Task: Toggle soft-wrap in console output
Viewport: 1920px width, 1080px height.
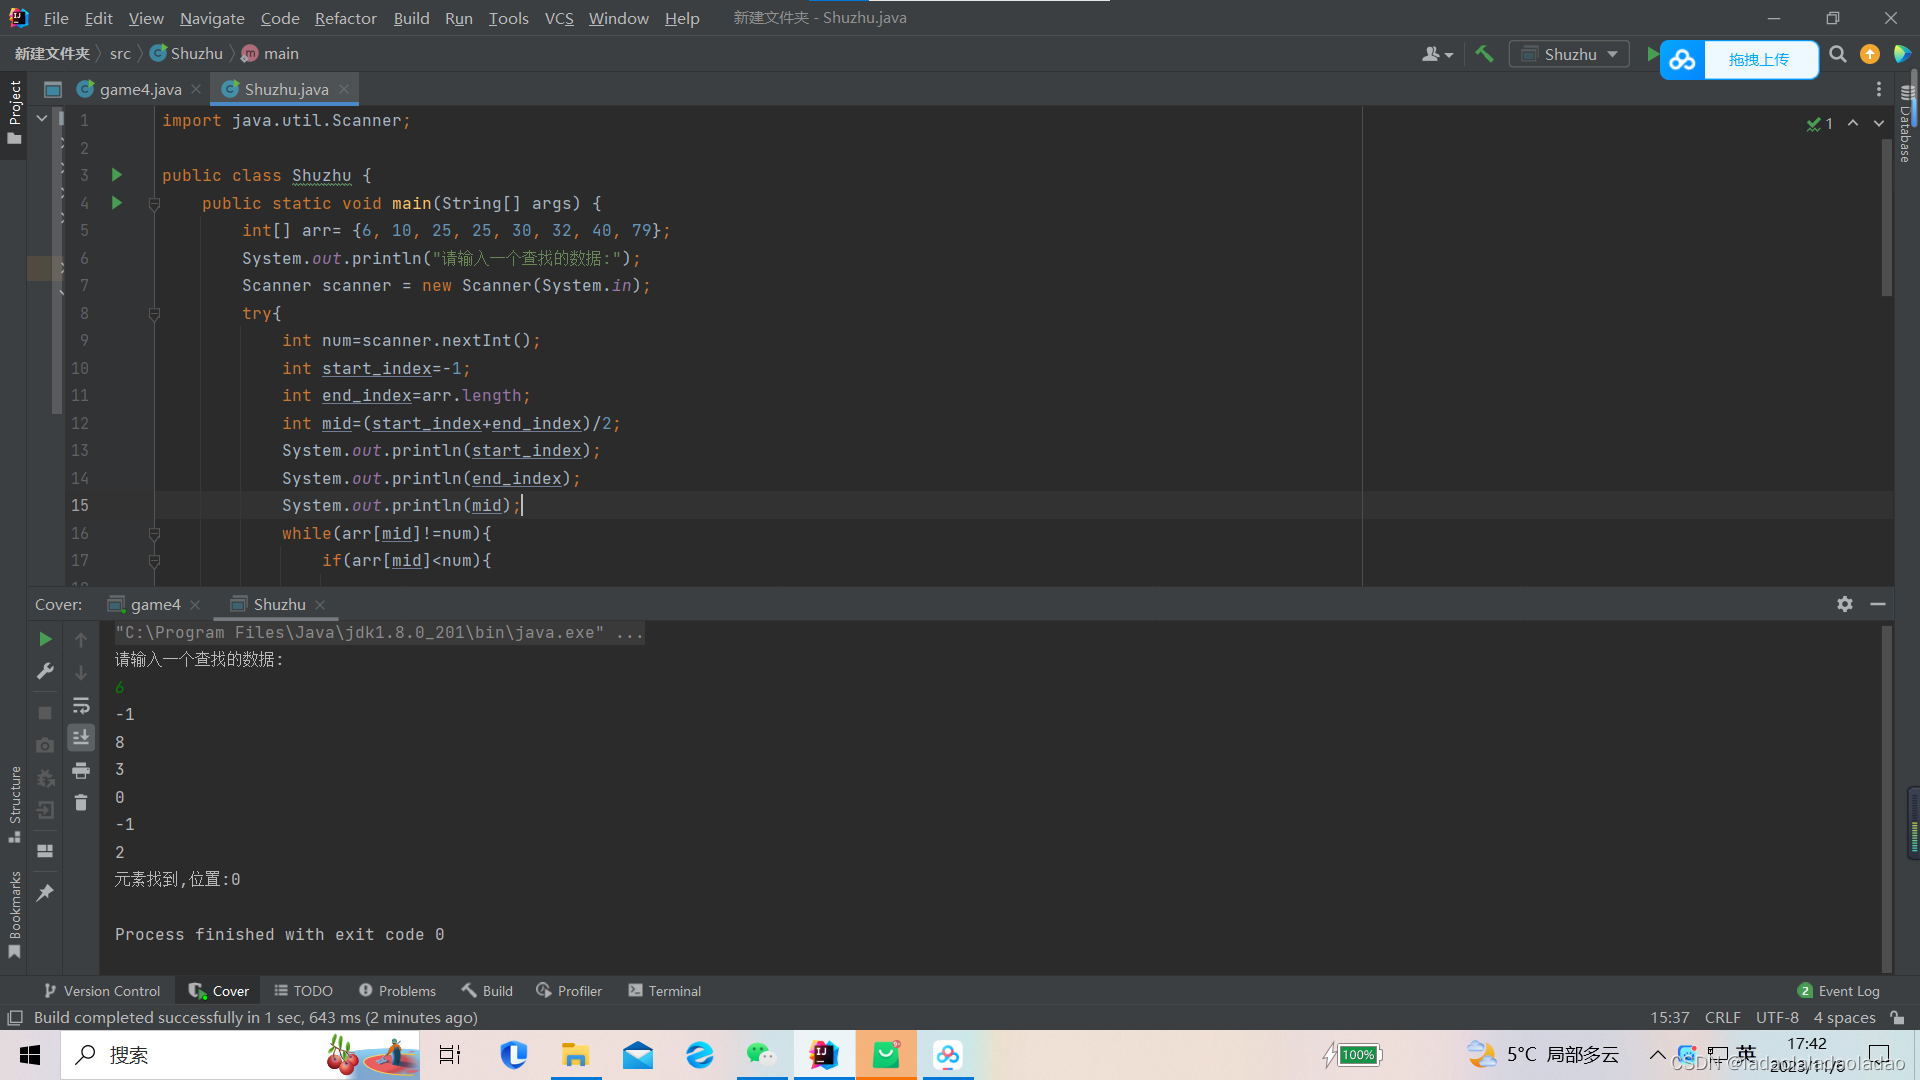Action: point(81,706)
